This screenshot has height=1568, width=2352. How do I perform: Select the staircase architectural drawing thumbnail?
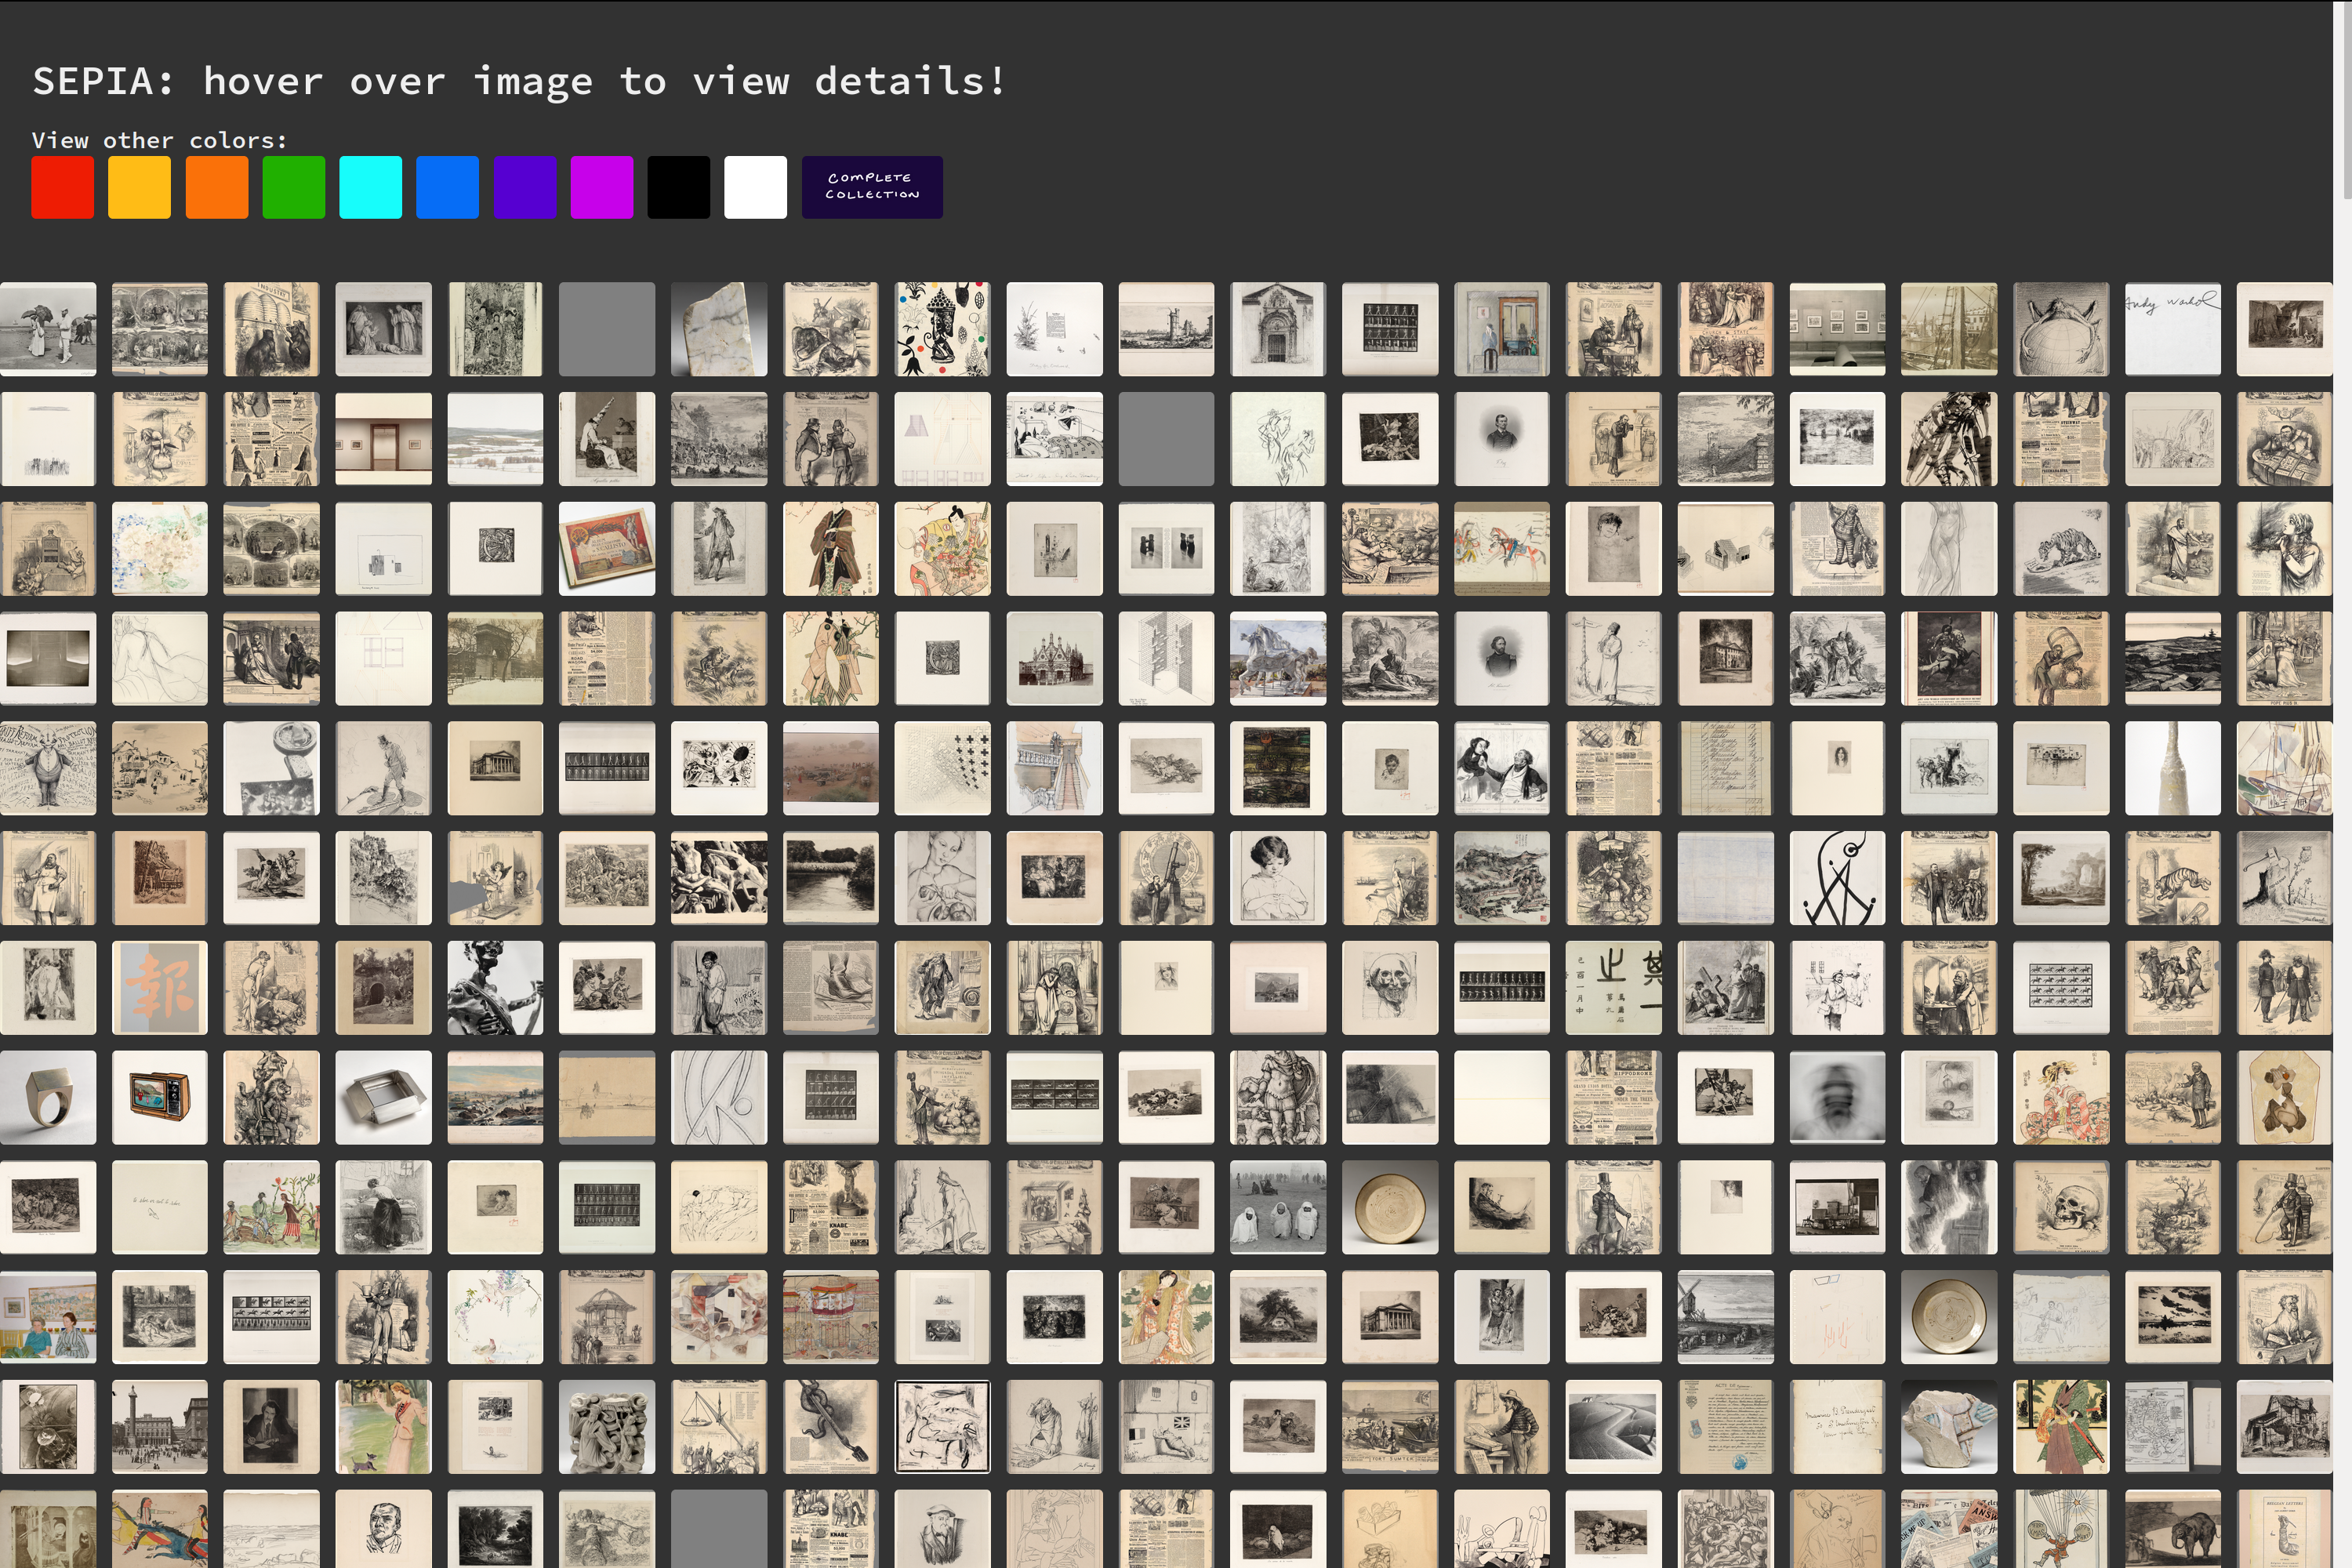pyautogui.click(x=1054, y=768)
